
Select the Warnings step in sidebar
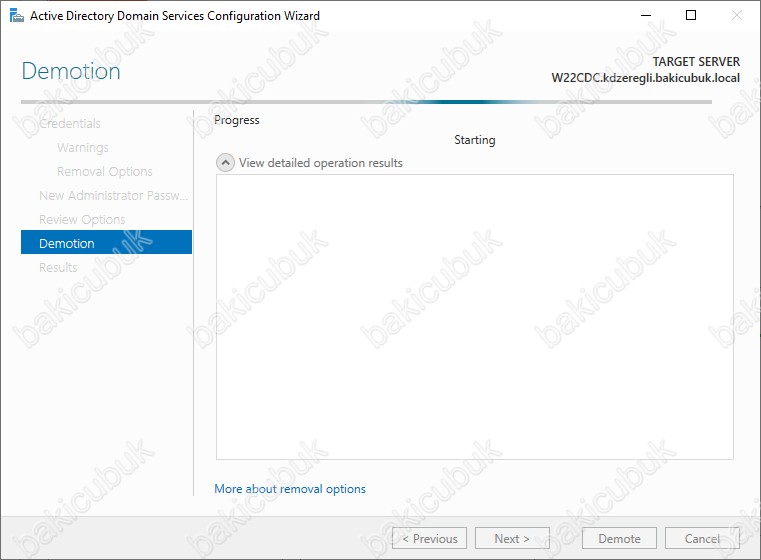click(x=83, y=148)
